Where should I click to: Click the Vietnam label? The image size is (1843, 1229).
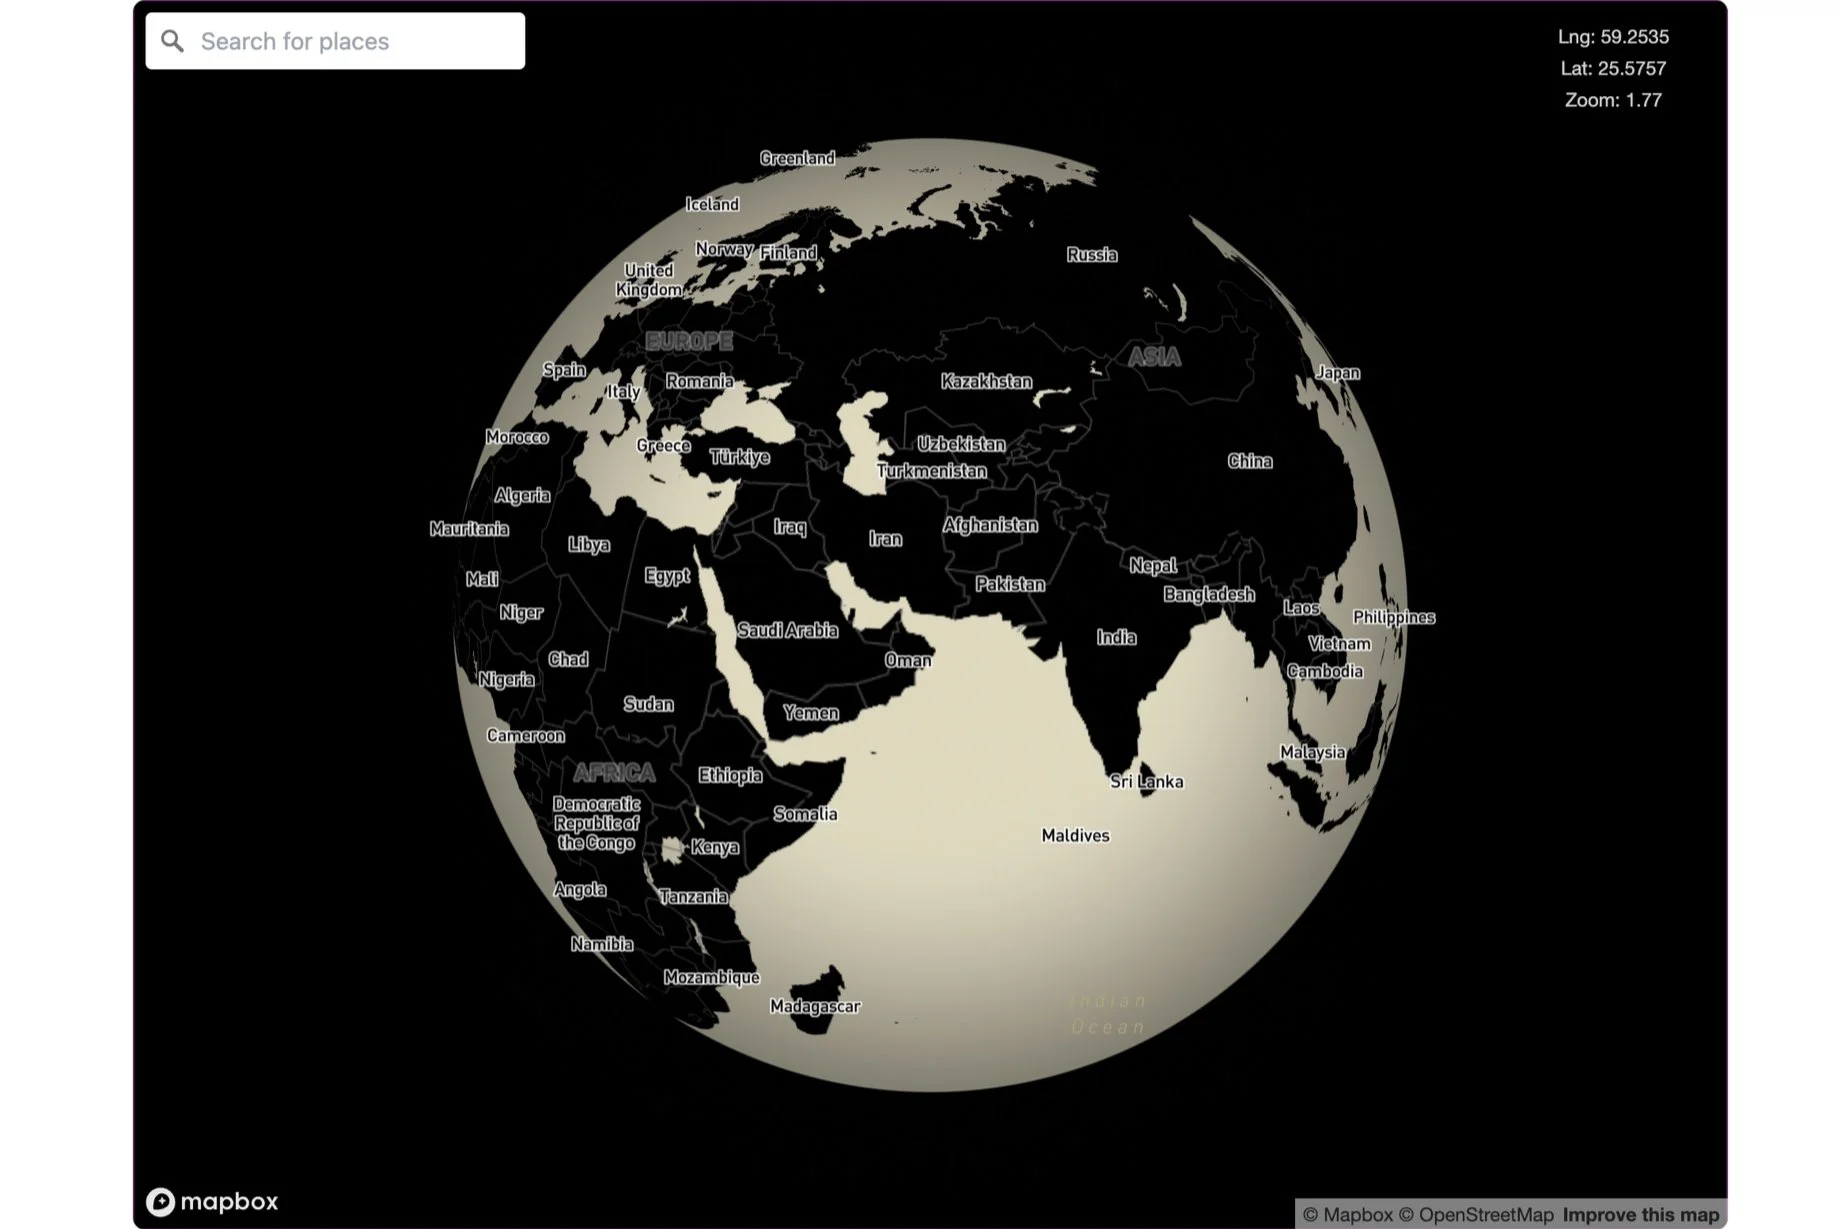point(1339,643)
